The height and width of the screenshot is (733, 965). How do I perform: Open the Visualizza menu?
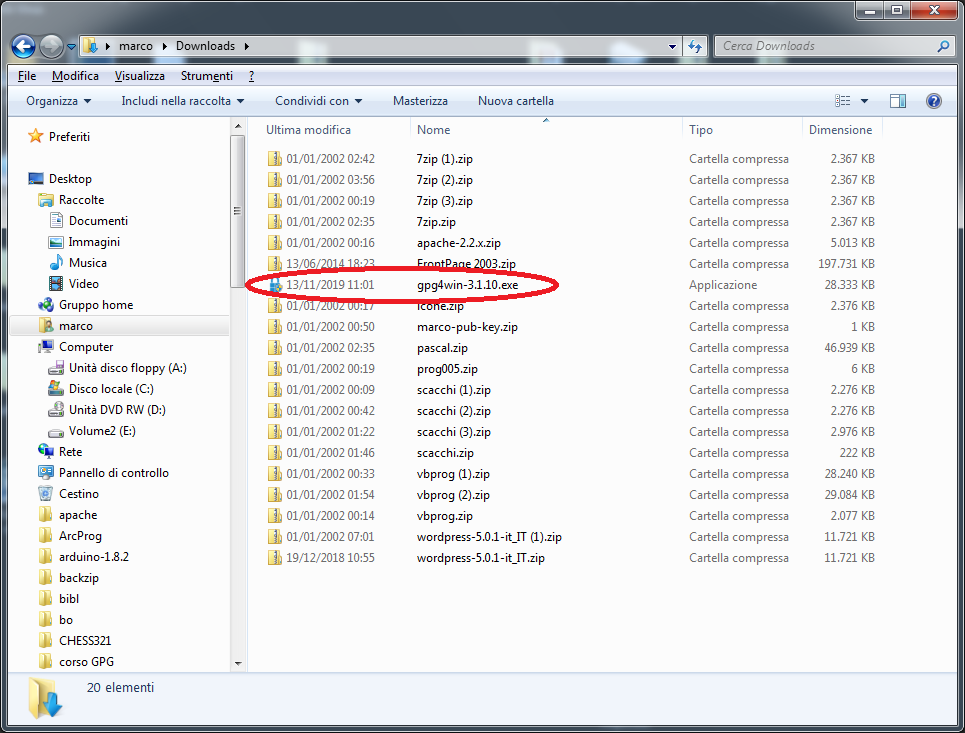tap(139, 76)
